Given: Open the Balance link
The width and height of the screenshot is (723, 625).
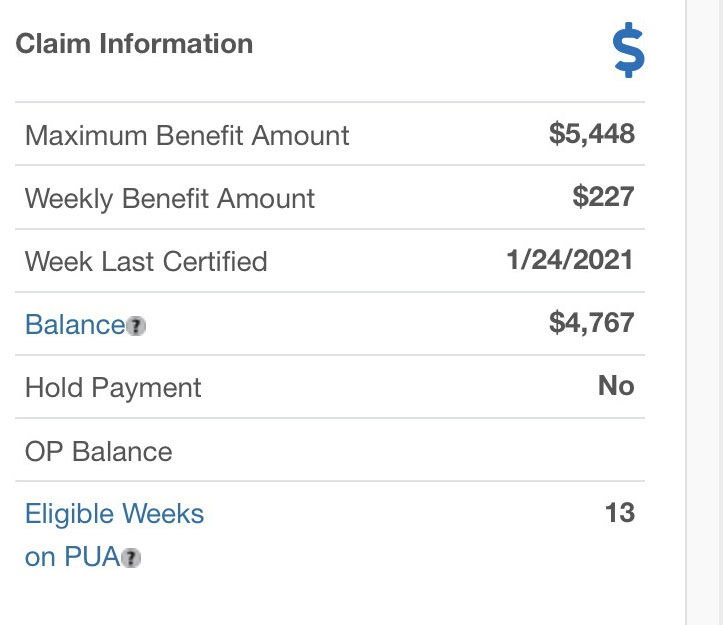Looking at the screenshot, I should (74, 324).
